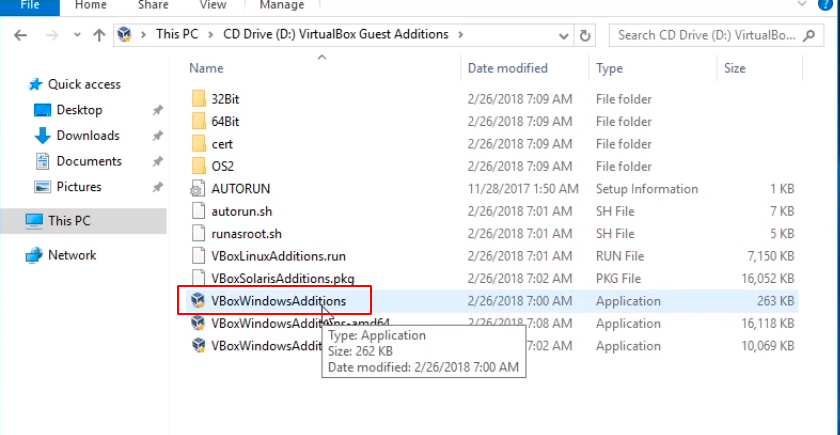Click the VirtualBox icon in address bar
Viewport: 840px width, 435px height.
(x=124, y=35)
